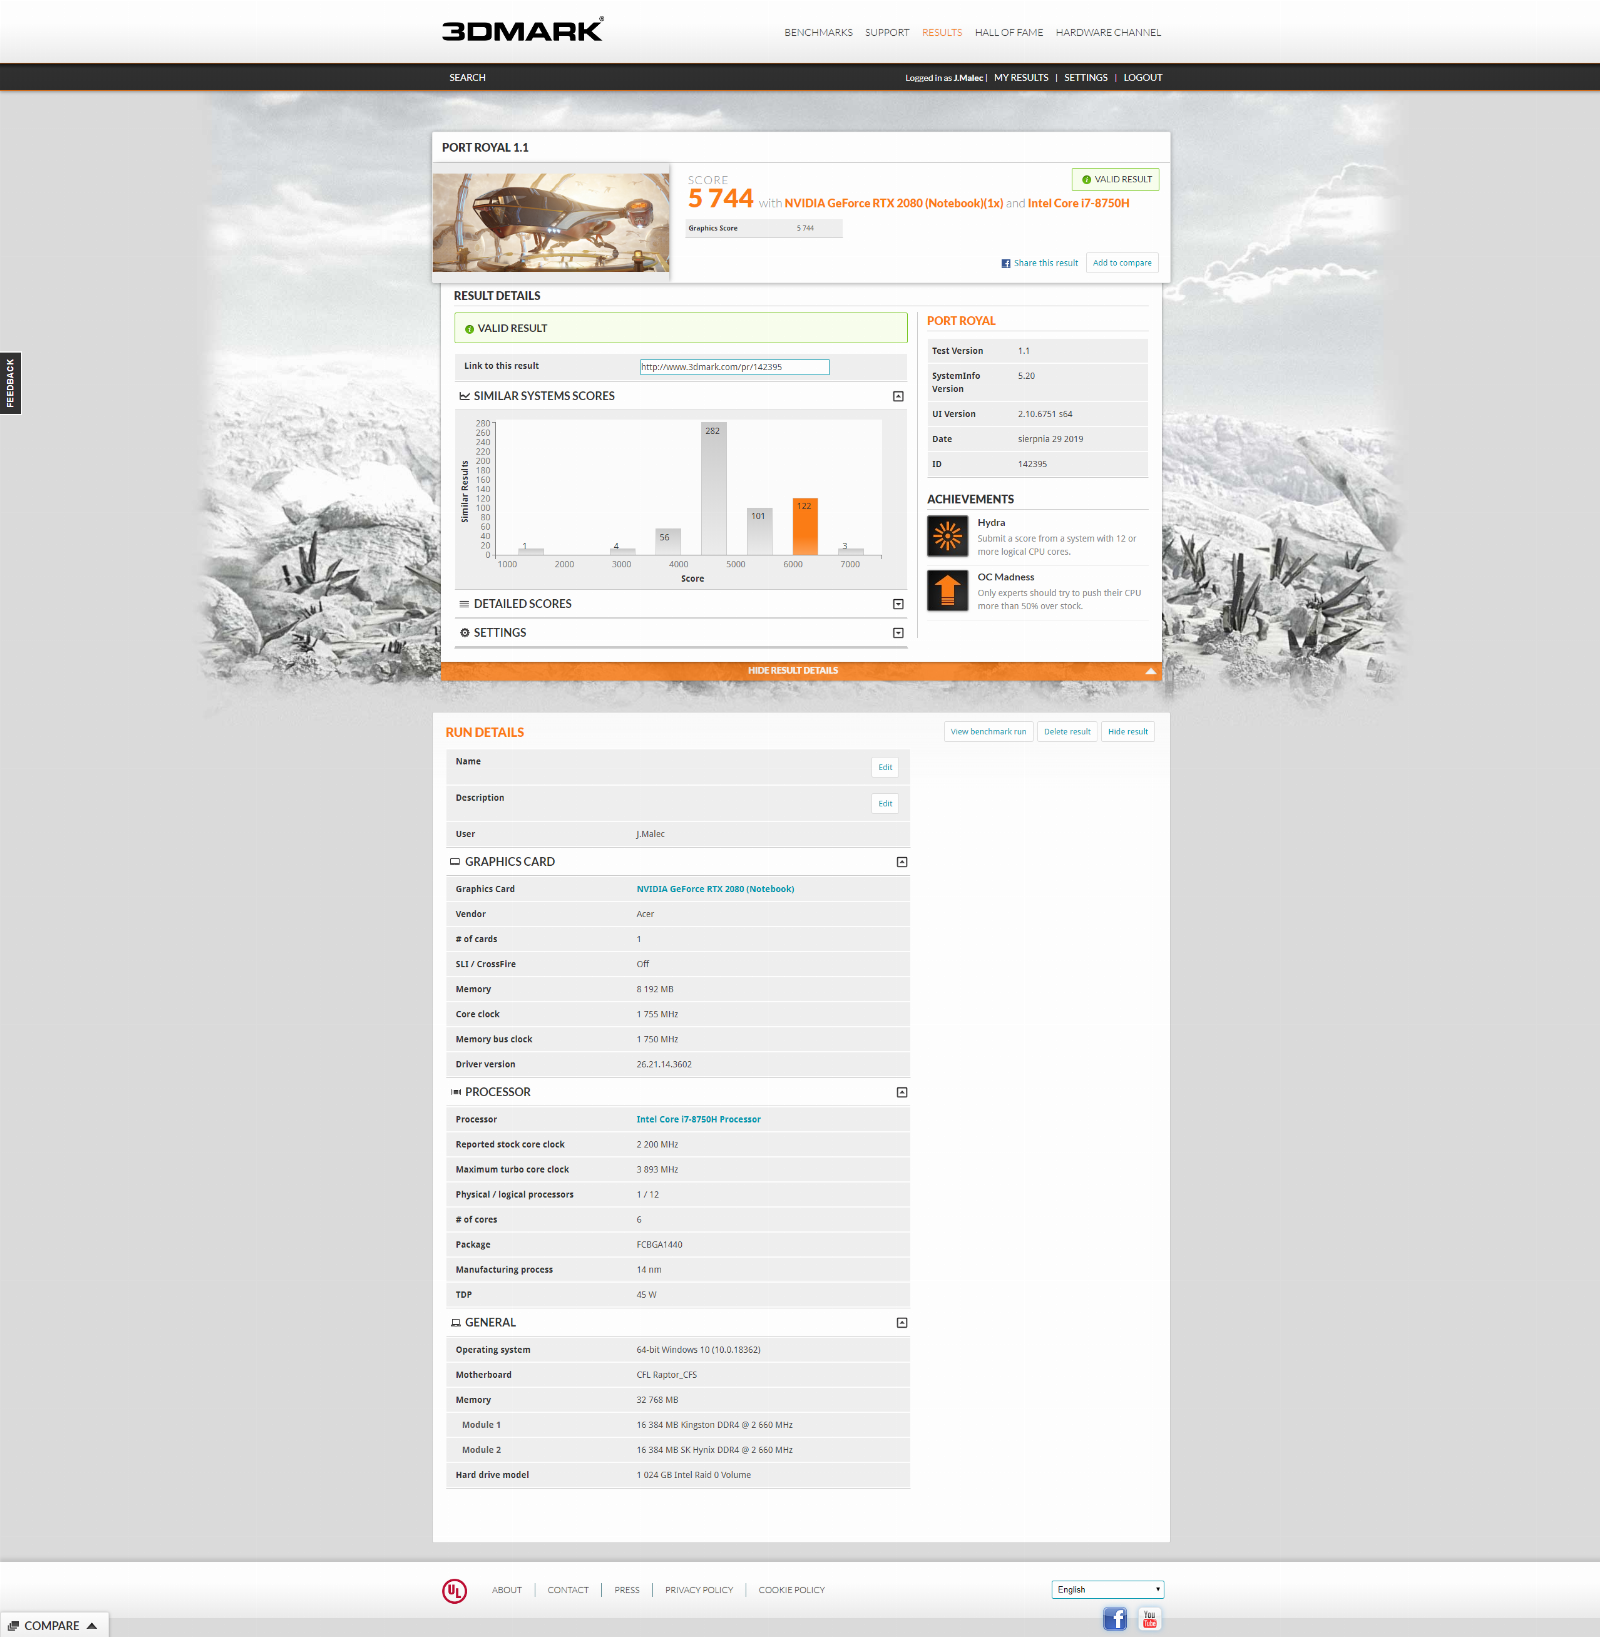Edit the run Description

click(x=885, y=803)
